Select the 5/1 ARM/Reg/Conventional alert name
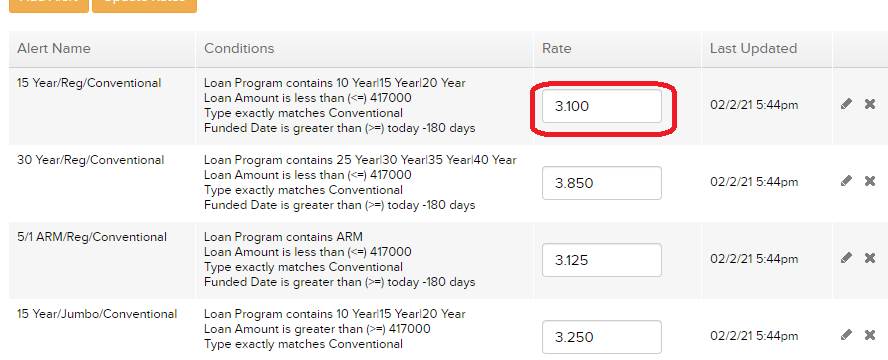Screen dimensions: 888x360 [x=92, y=237]
